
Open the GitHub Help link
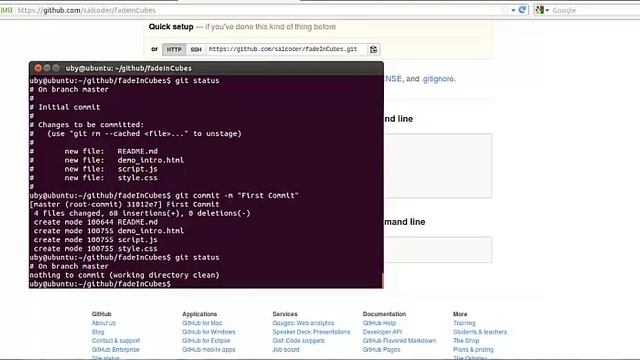coord(379,323)
